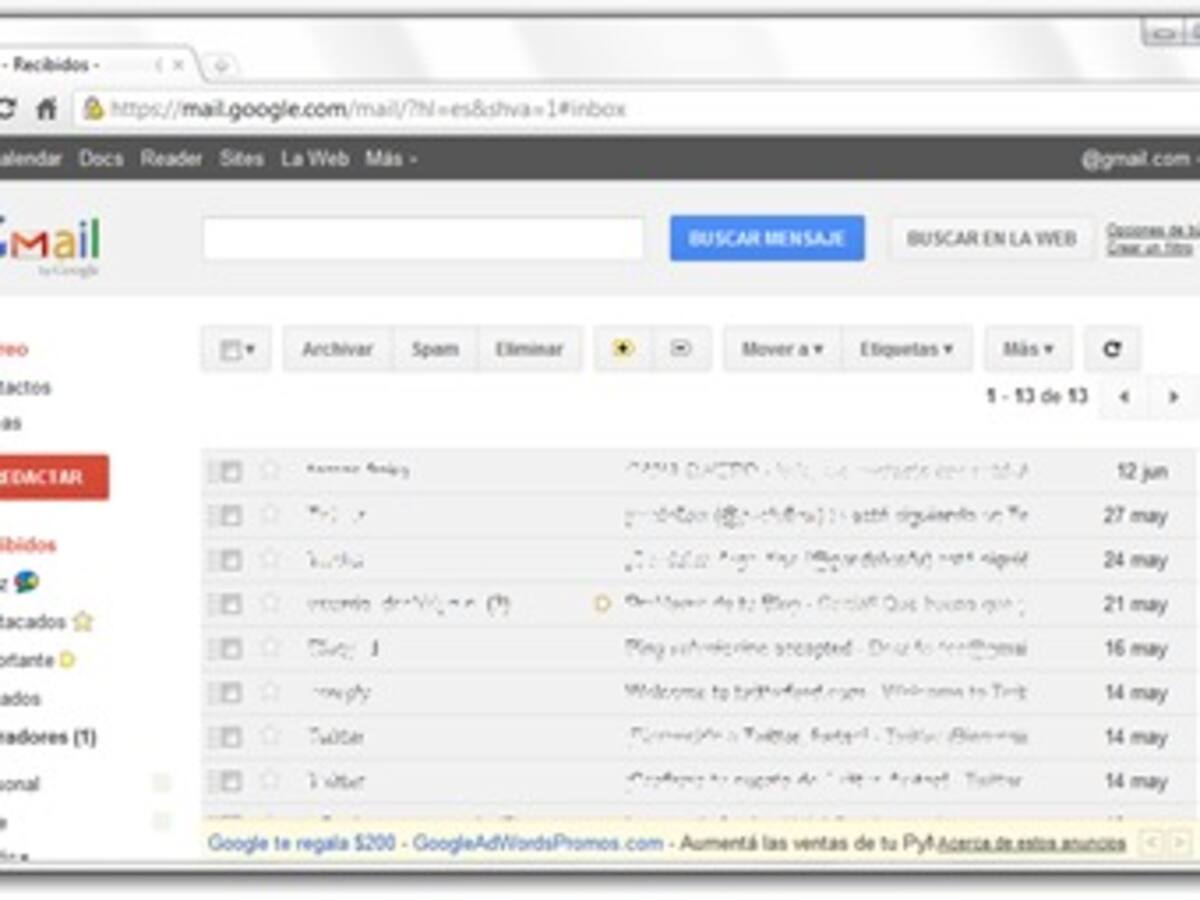The height and width of the screenshot is (900, 1200).
Task: Tick checkbox of the 12 jun message
Action: coord(230,471)
